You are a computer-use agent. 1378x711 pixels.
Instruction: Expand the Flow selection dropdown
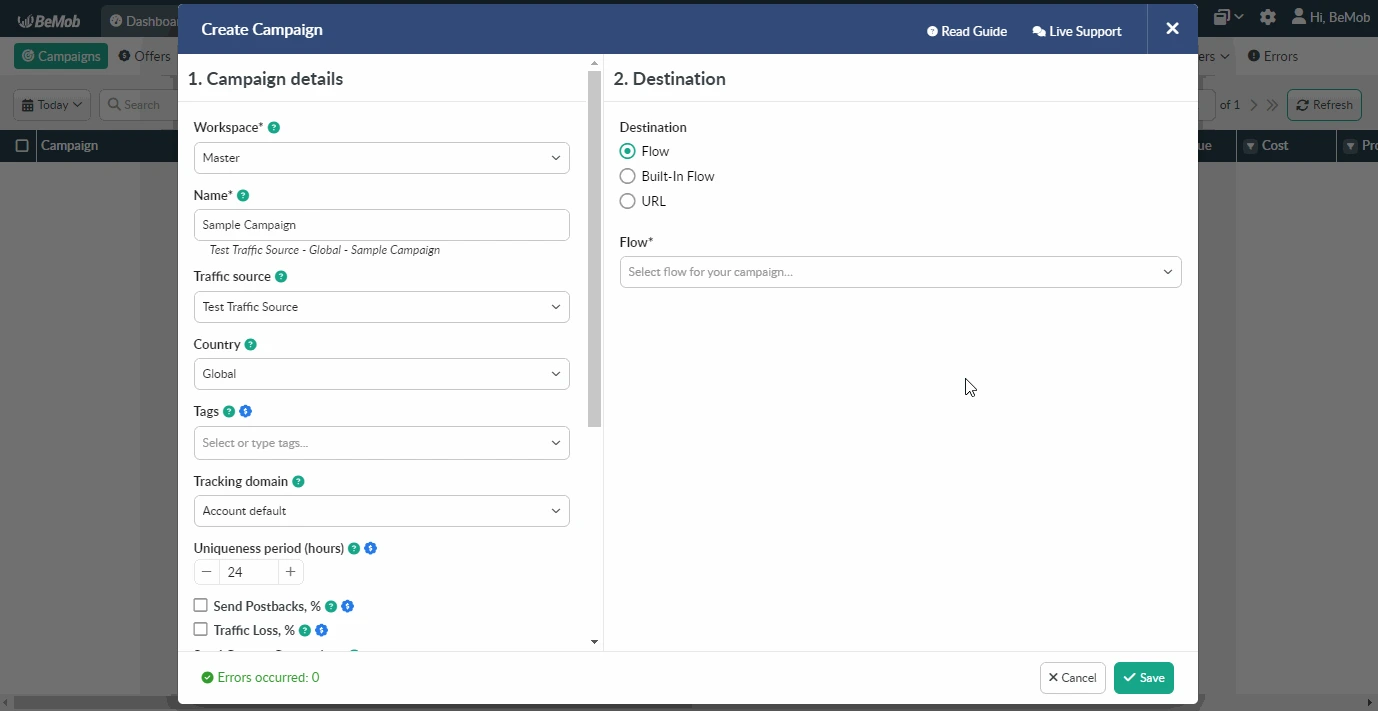click(x=900, y=272)
